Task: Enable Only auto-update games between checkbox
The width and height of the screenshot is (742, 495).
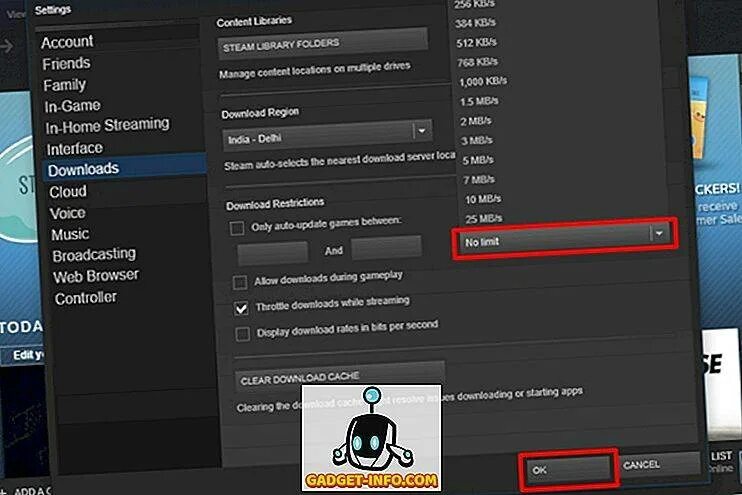Action: click(237, 228)
